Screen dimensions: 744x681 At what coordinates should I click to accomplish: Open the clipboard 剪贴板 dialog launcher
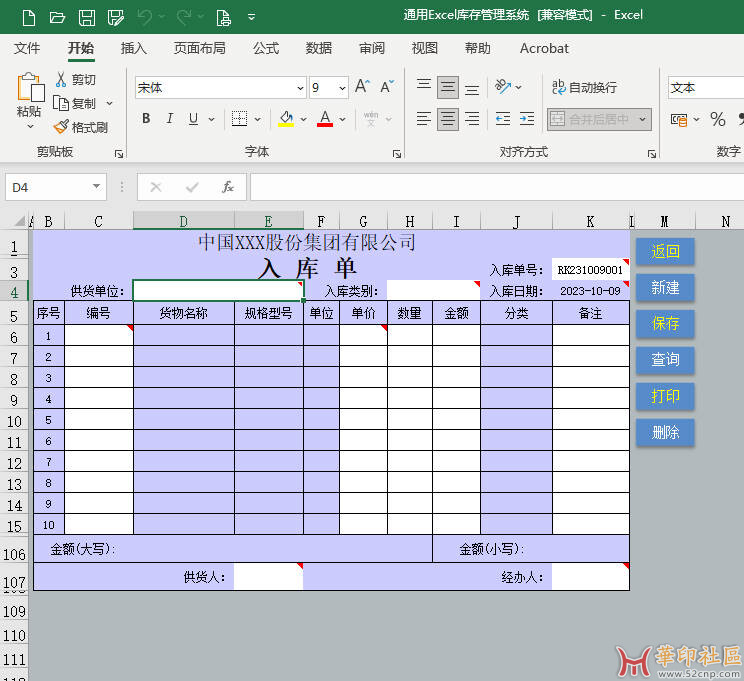click(119, 154)
